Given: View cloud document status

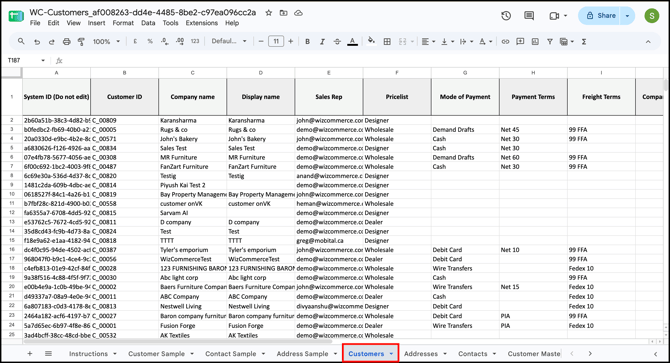Looking at the screenshot, I should point(298,13).
